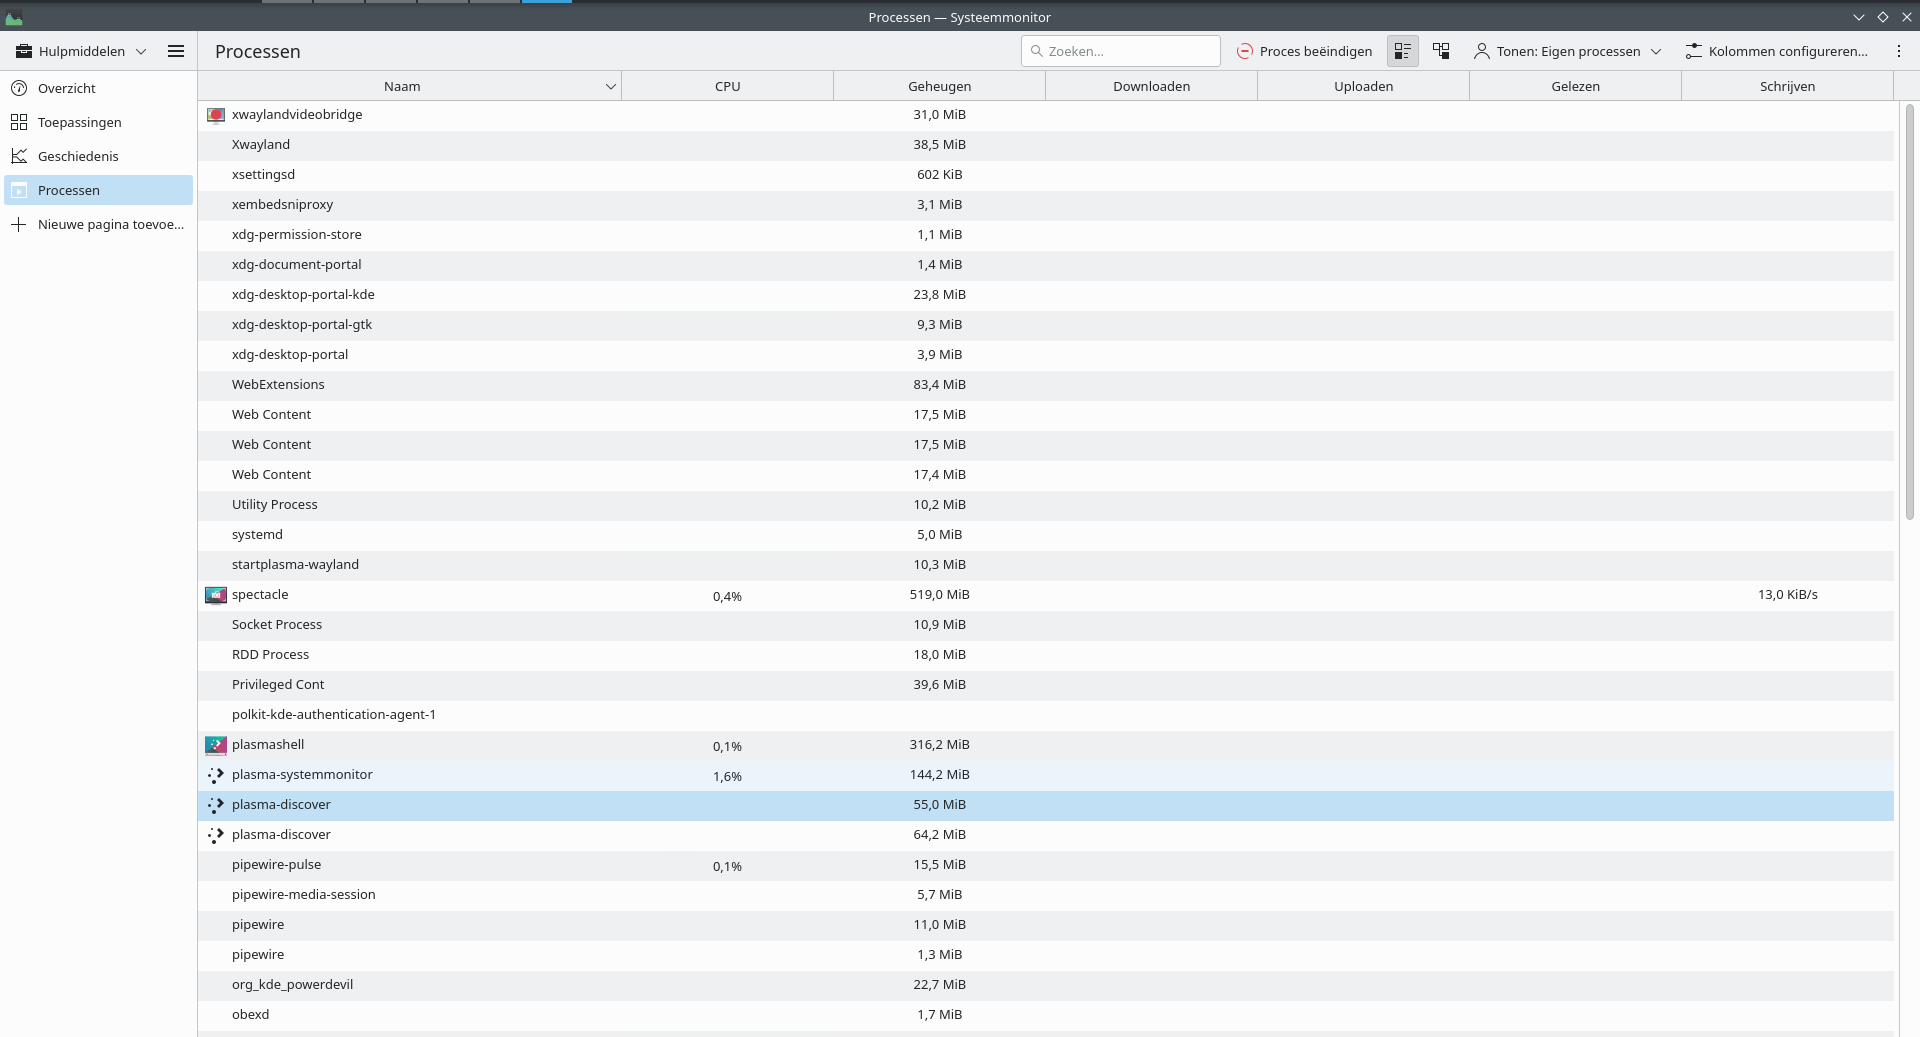The width and height of the screenshot is (1920, 1037).
Task: Select the Xwayland process row
Action: [1045, 145]
